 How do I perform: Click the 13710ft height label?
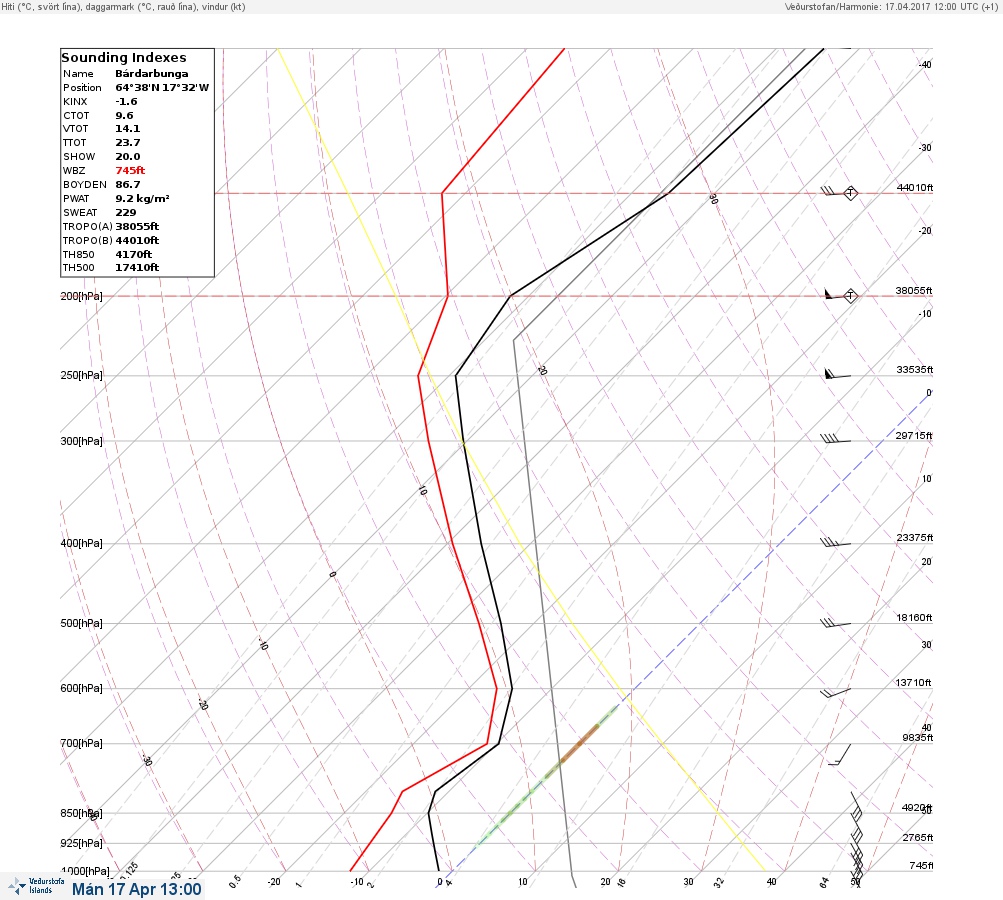coord(913,683)
